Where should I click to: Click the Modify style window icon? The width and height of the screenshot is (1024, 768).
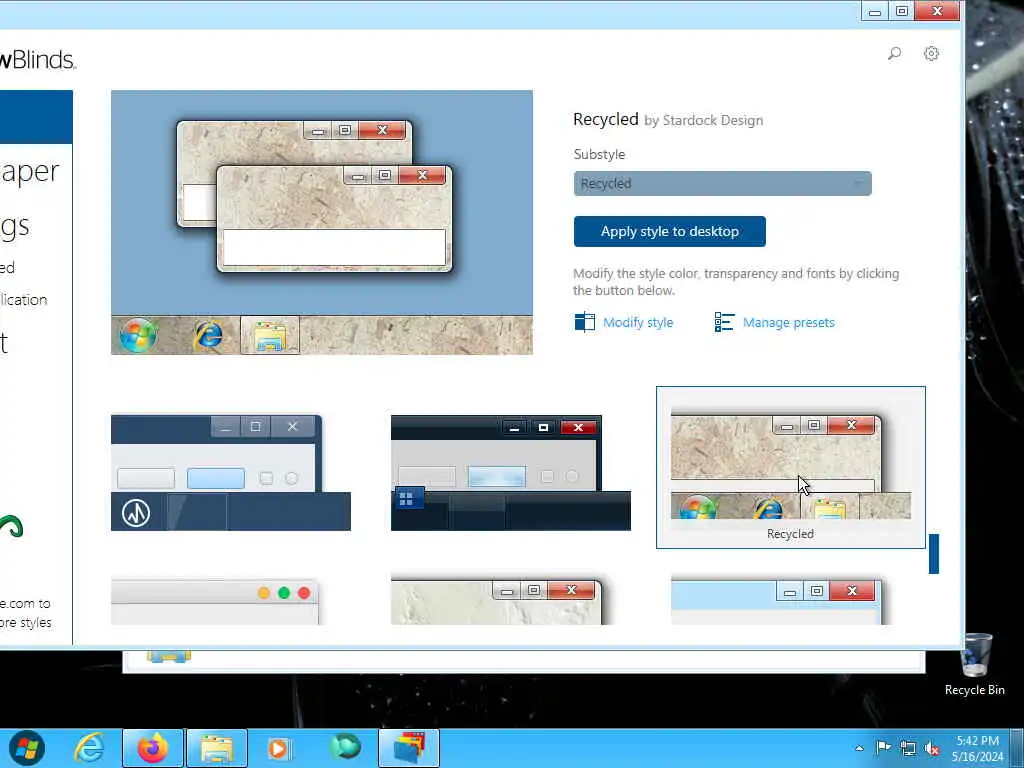click(x=584, y=322)
